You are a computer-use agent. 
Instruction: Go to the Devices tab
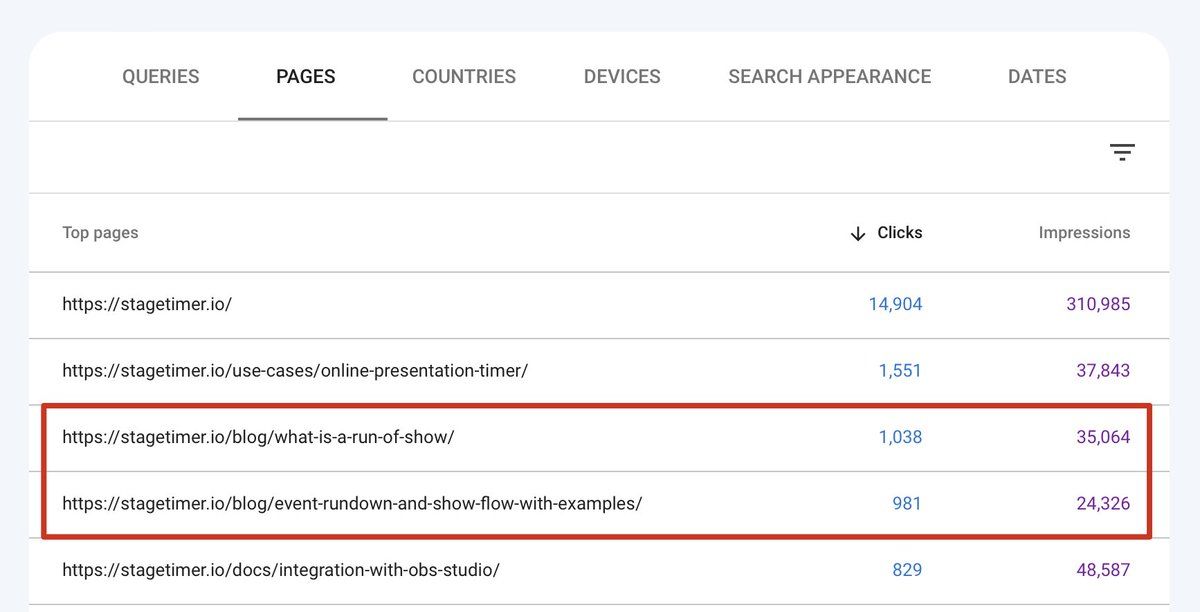point(622,77)
